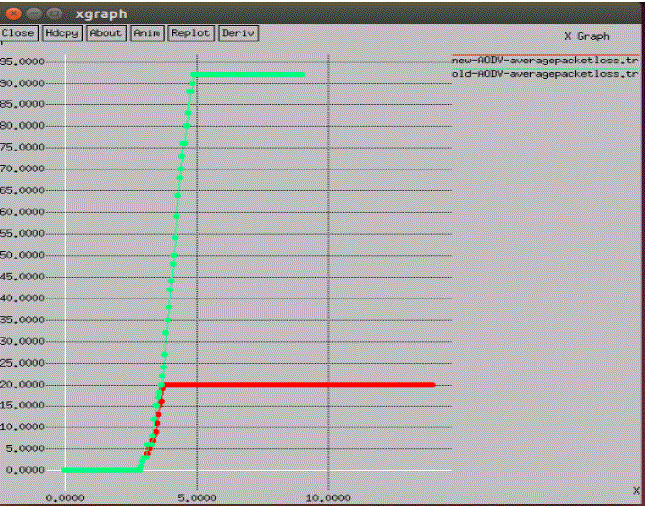Click Replot to redraw the graph

[x=190, y=33]
